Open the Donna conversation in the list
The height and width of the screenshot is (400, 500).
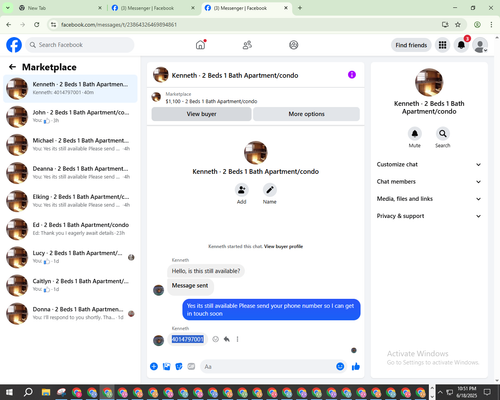pos(70,313)
